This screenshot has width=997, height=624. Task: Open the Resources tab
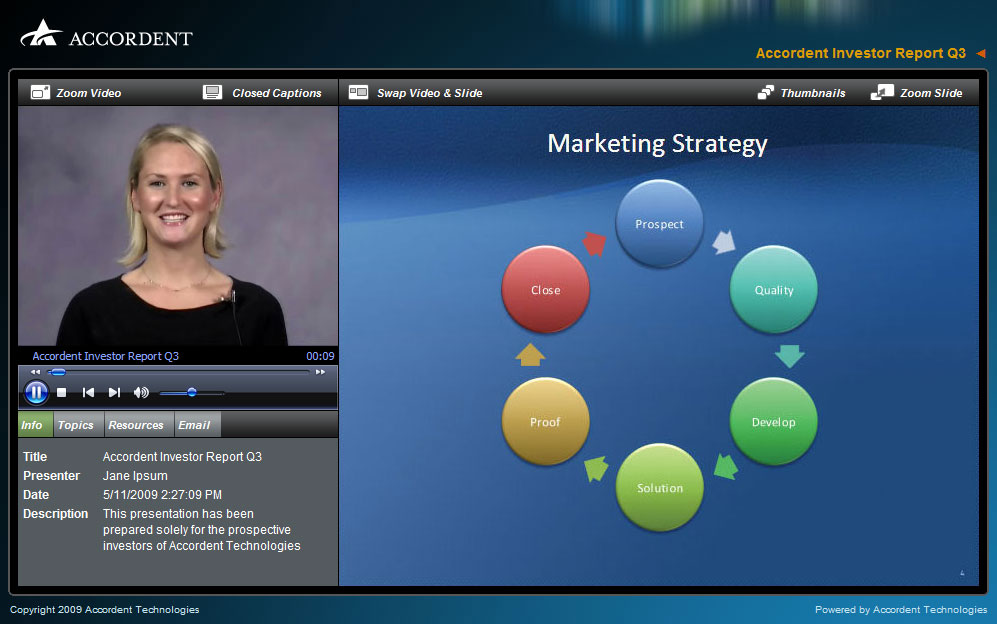(x=138, y=424)
